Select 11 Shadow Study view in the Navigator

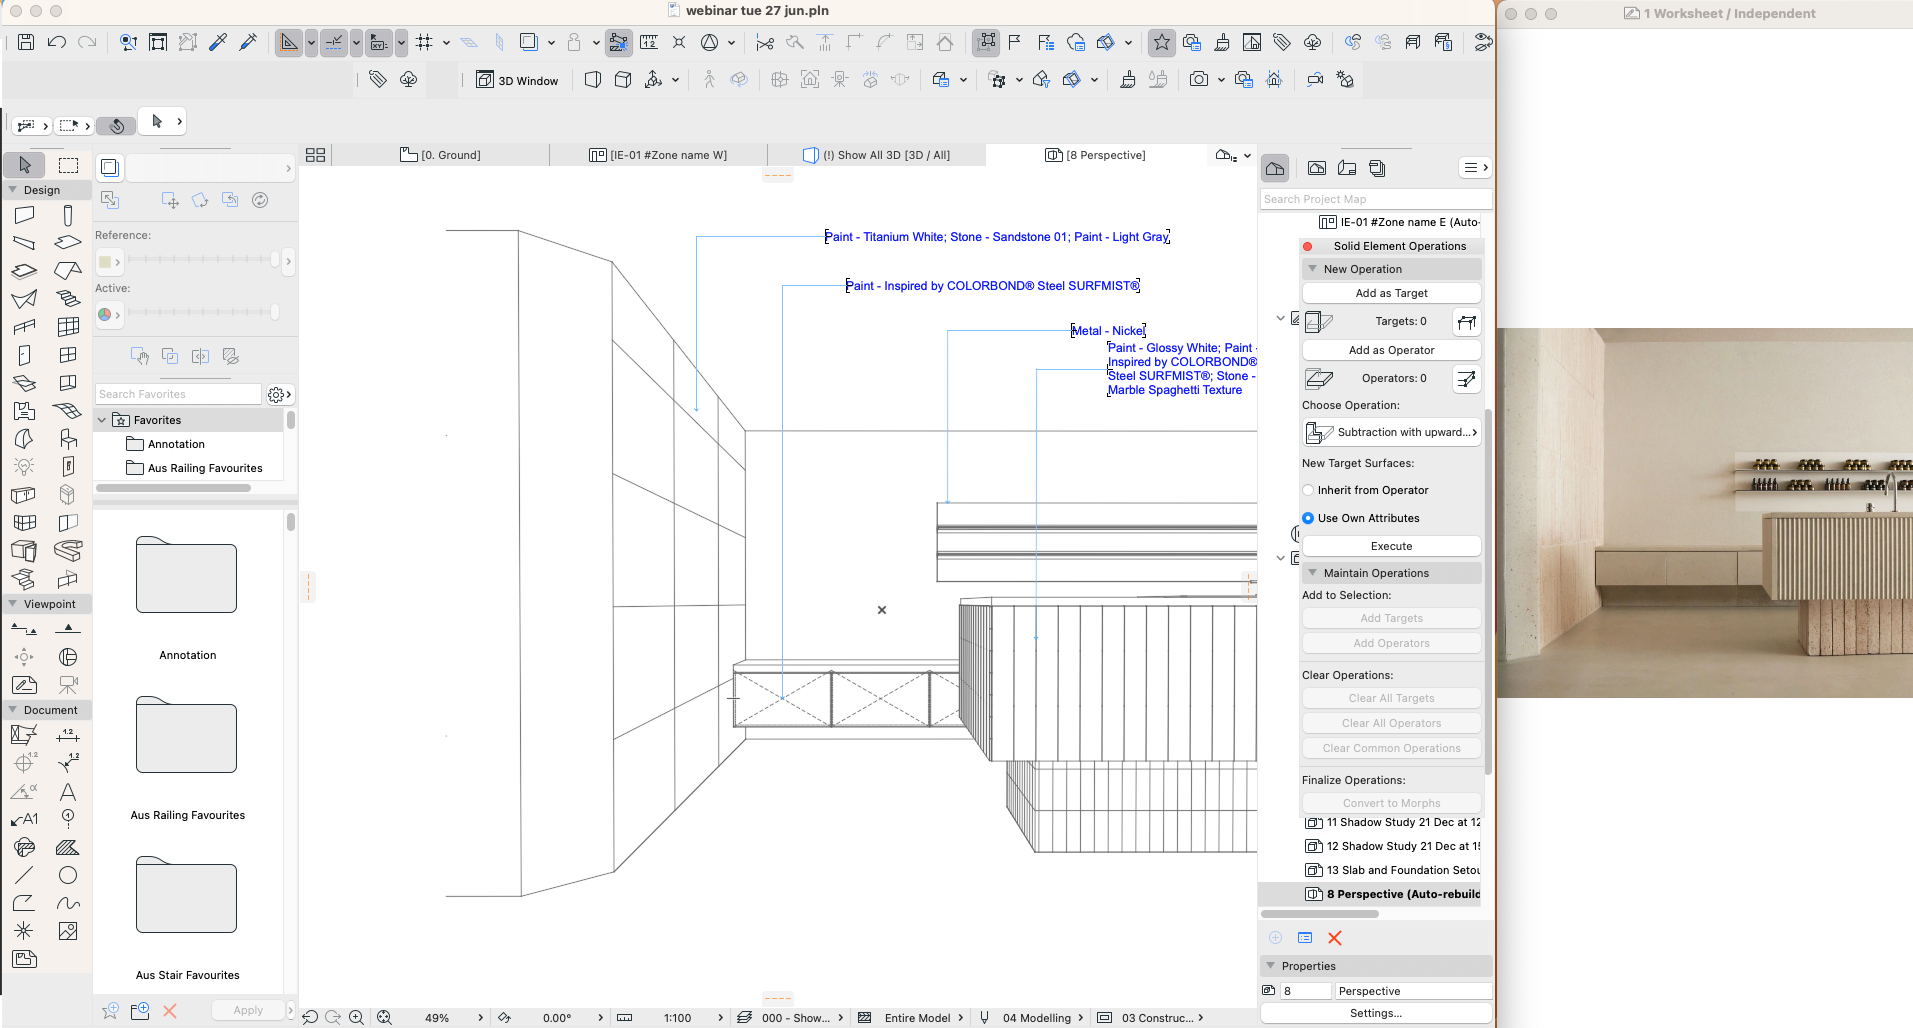1393,823
